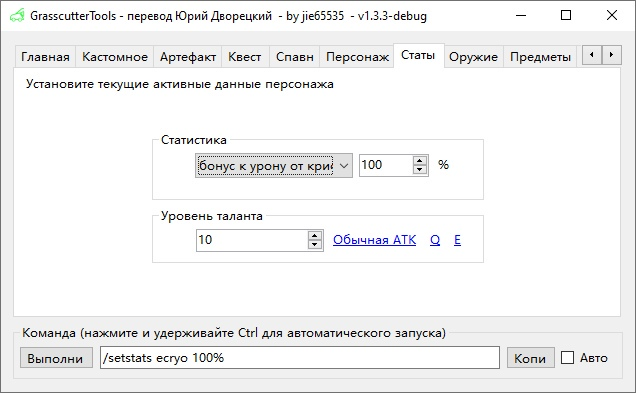Expand the Статистика stat dropdown
The width and height of the screenshot is (636, 393).
(x=274, y=165)
